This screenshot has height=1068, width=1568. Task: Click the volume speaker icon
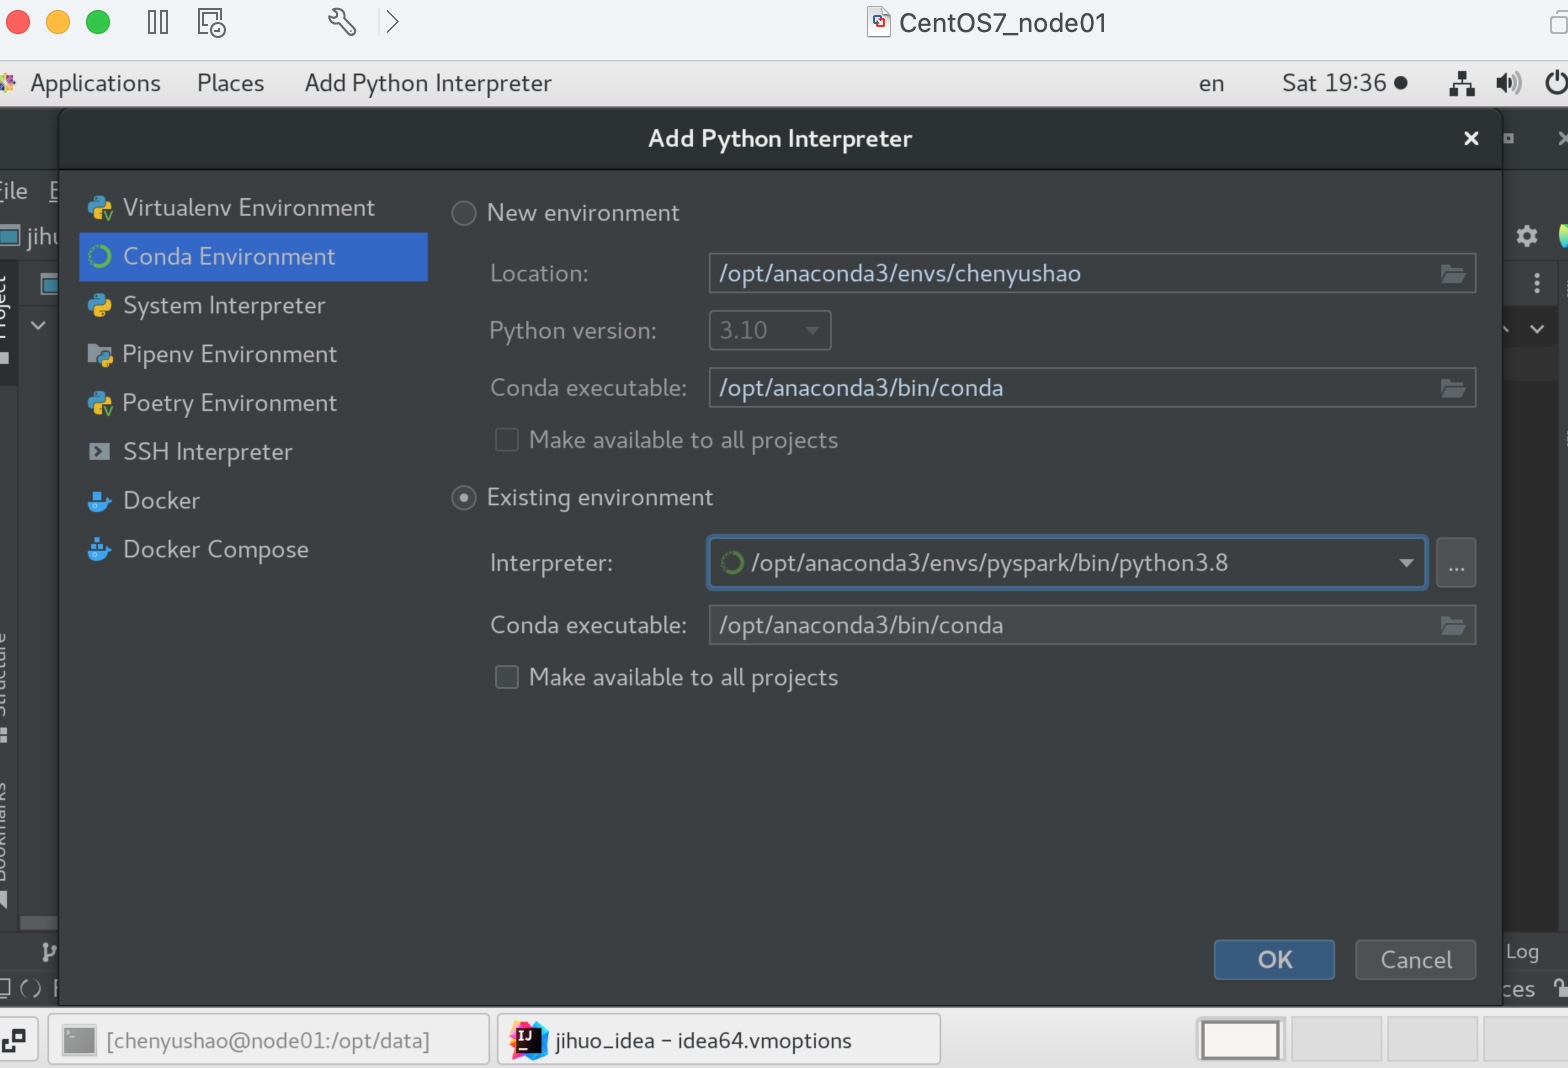[1509, 83]
